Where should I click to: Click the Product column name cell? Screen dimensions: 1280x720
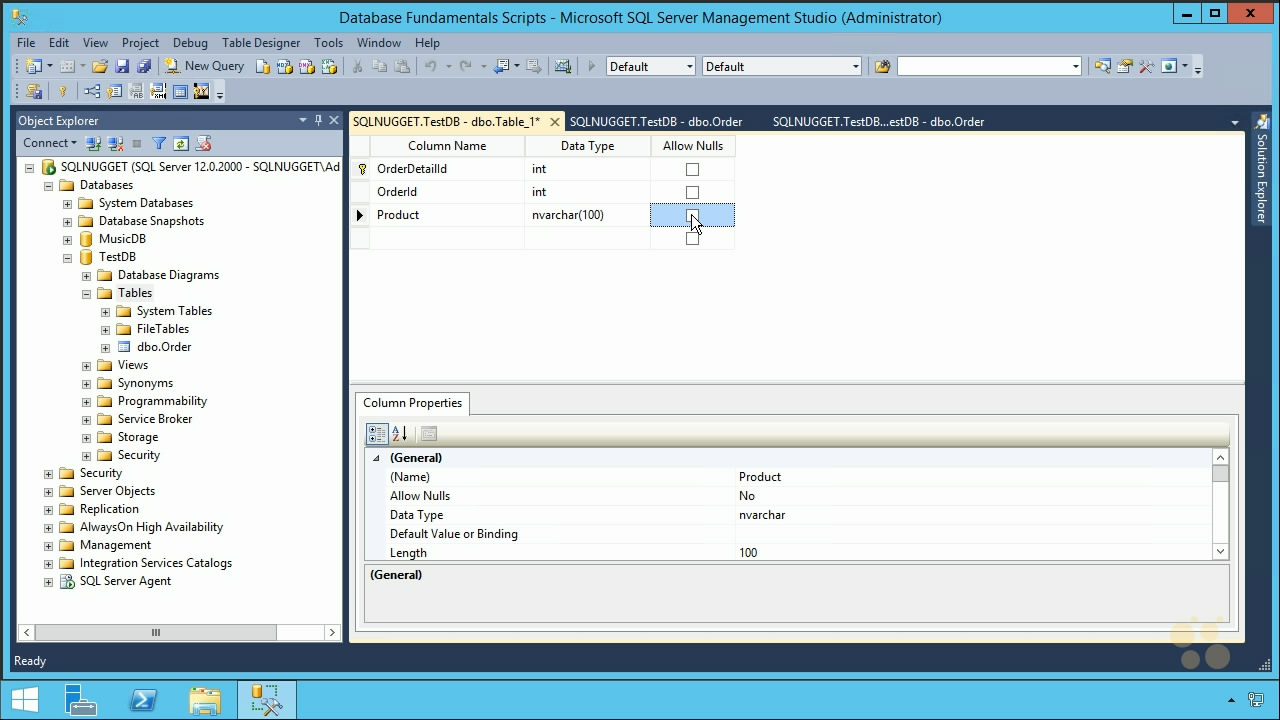click(x=447, y=215)
